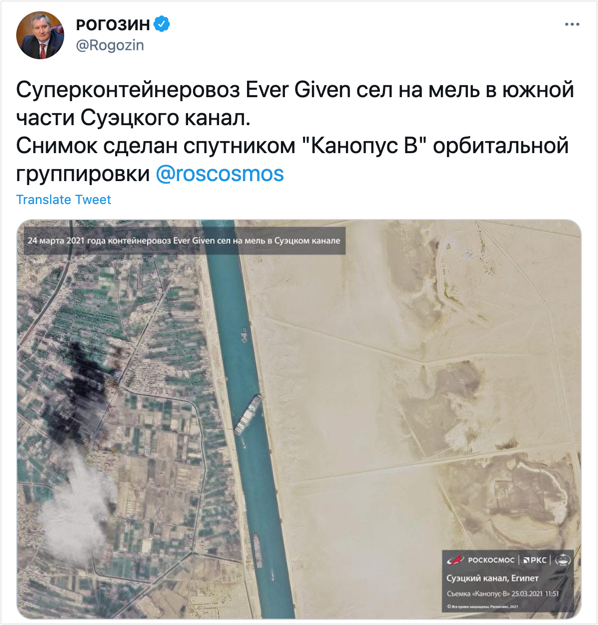Open the tweet's three-dot more options menu
Screen dimensions: 598x625
click(x=572, y=25)
